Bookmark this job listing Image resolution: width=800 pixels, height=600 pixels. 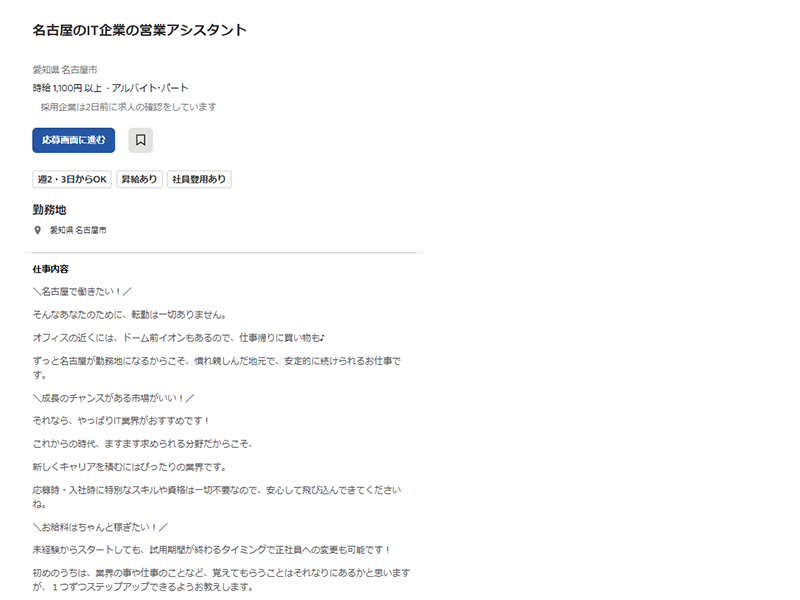[x=141, y=140]
